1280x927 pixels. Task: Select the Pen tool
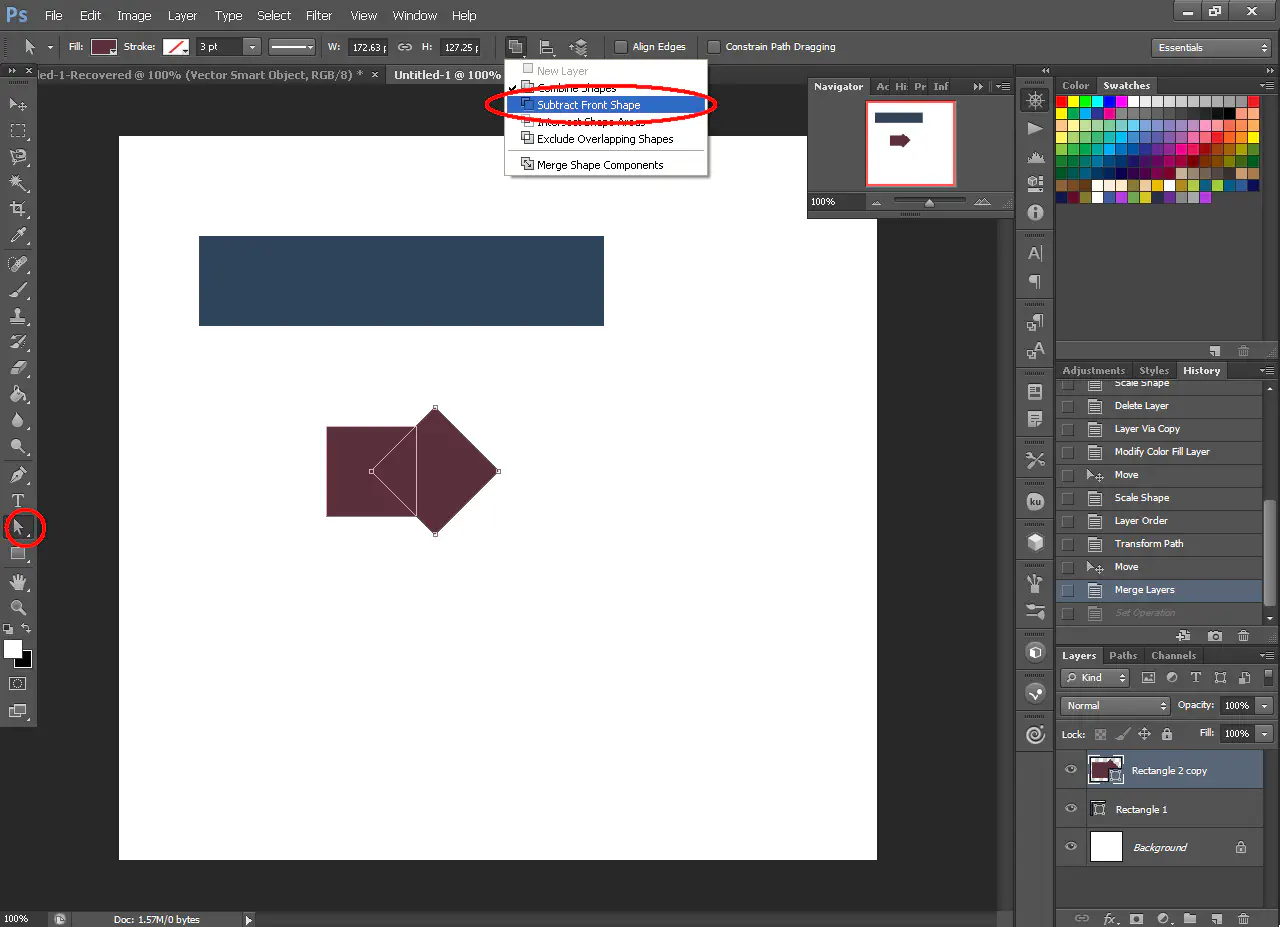[x=18, y=475]
